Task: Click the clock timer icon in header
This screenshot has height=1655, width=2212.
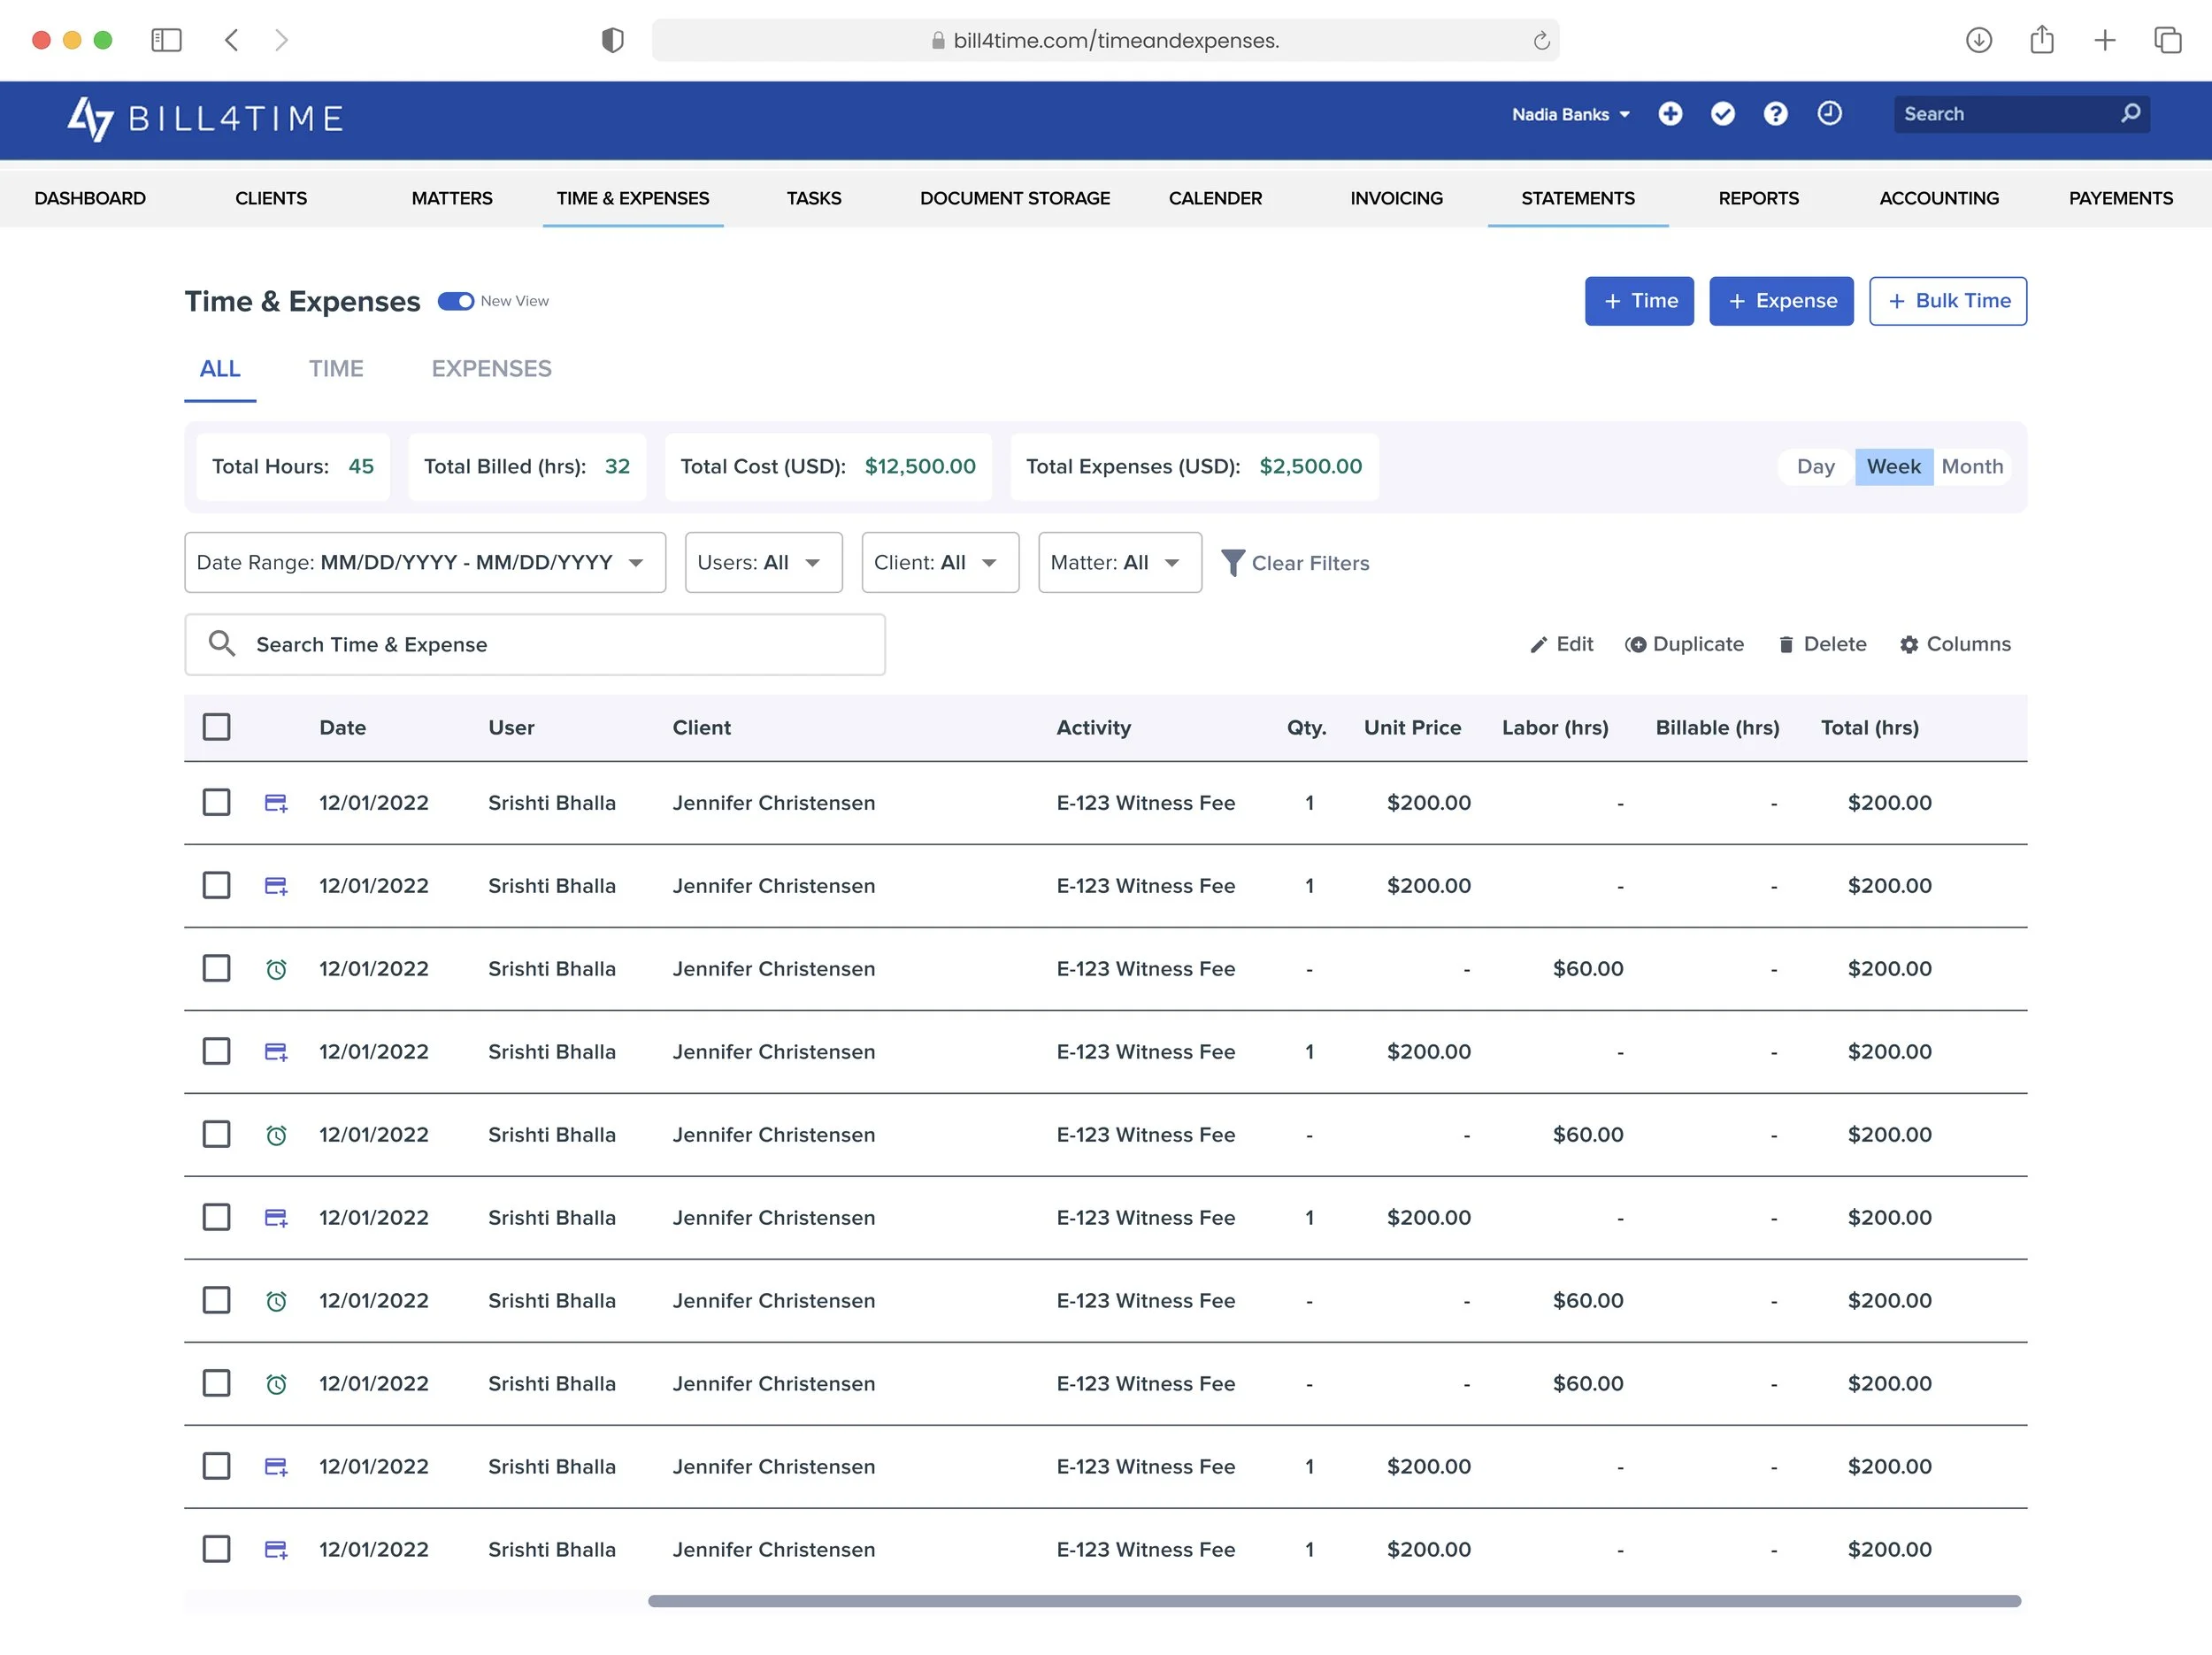Action: [1829, 114]
